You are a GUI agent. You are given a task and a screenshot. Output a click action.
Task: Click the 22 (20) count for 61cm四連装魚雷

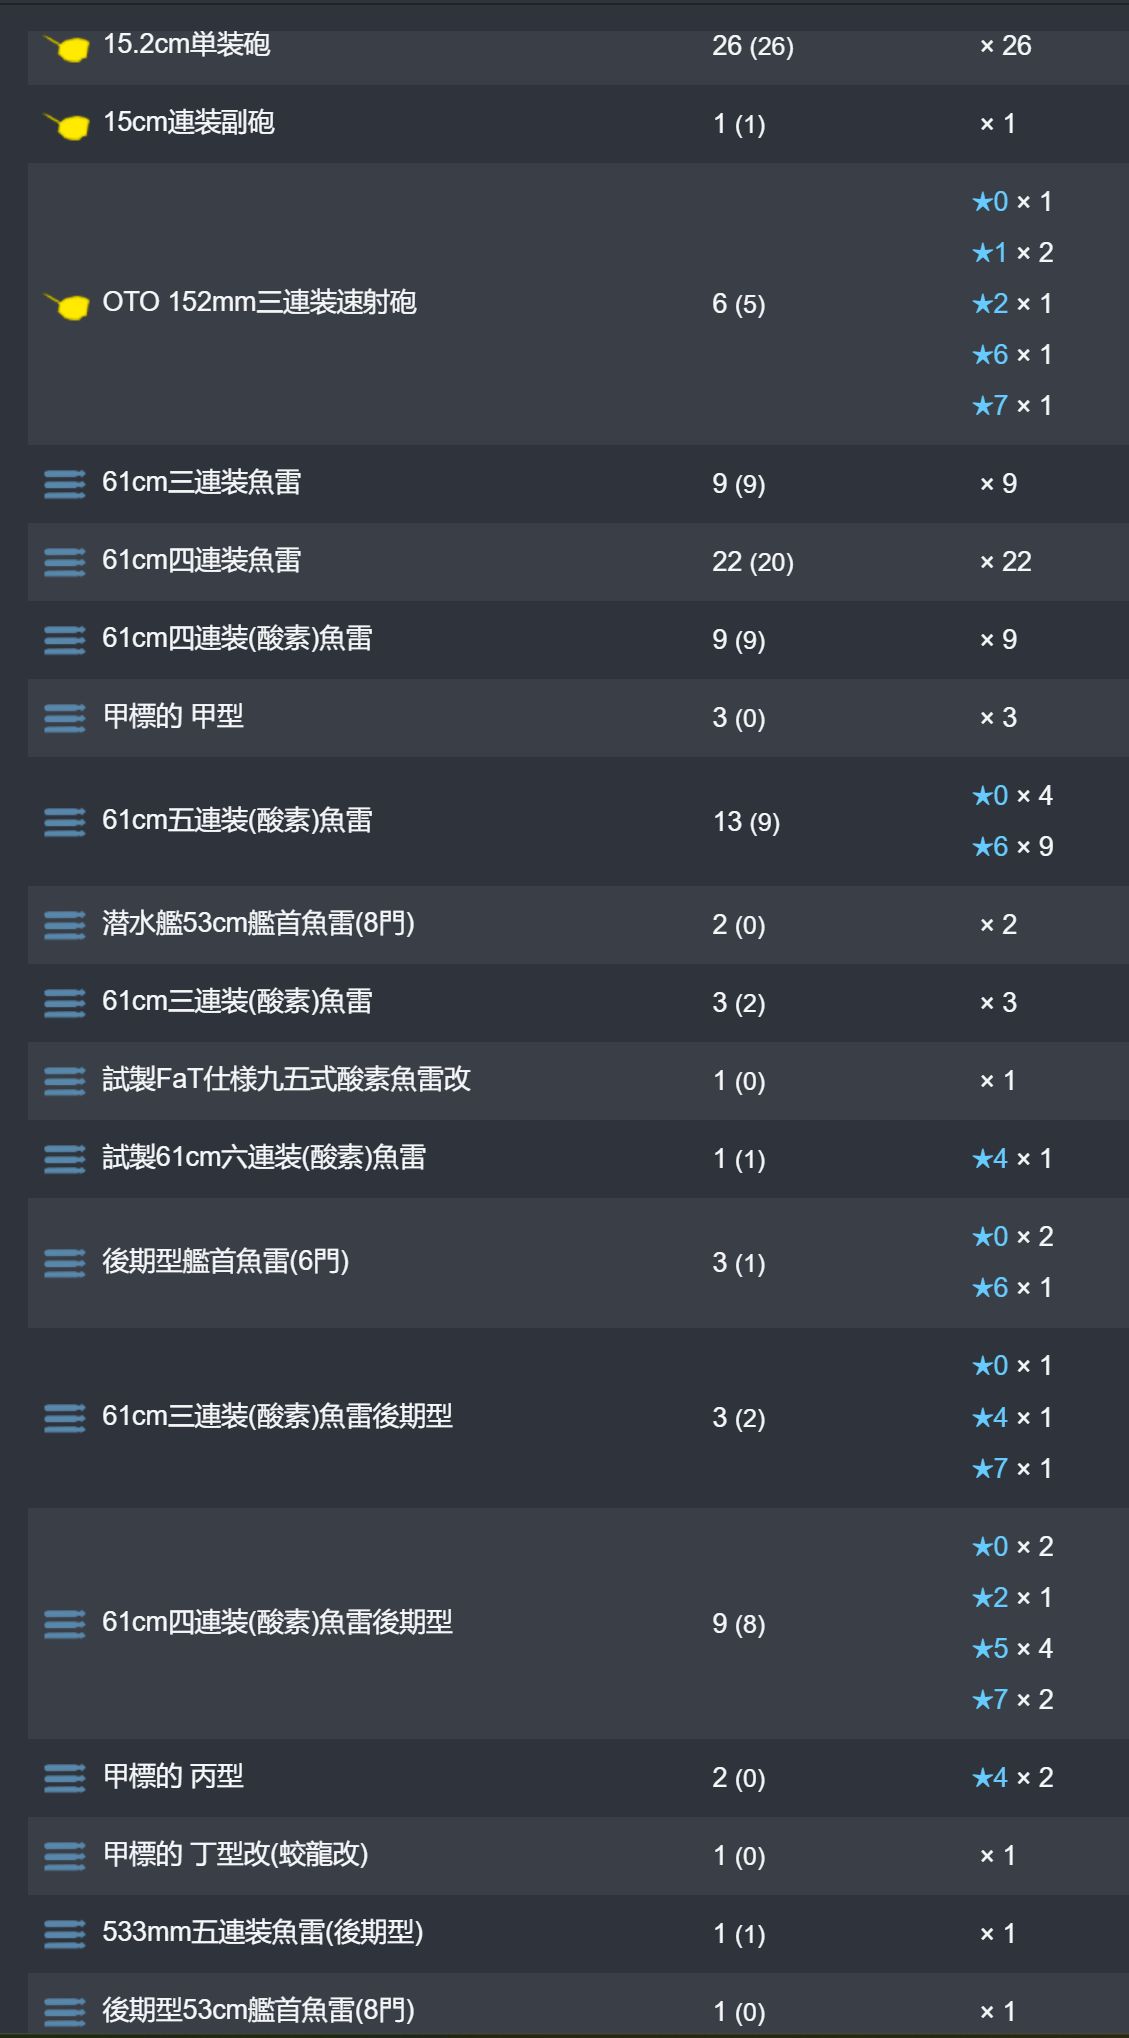point(753,562)
